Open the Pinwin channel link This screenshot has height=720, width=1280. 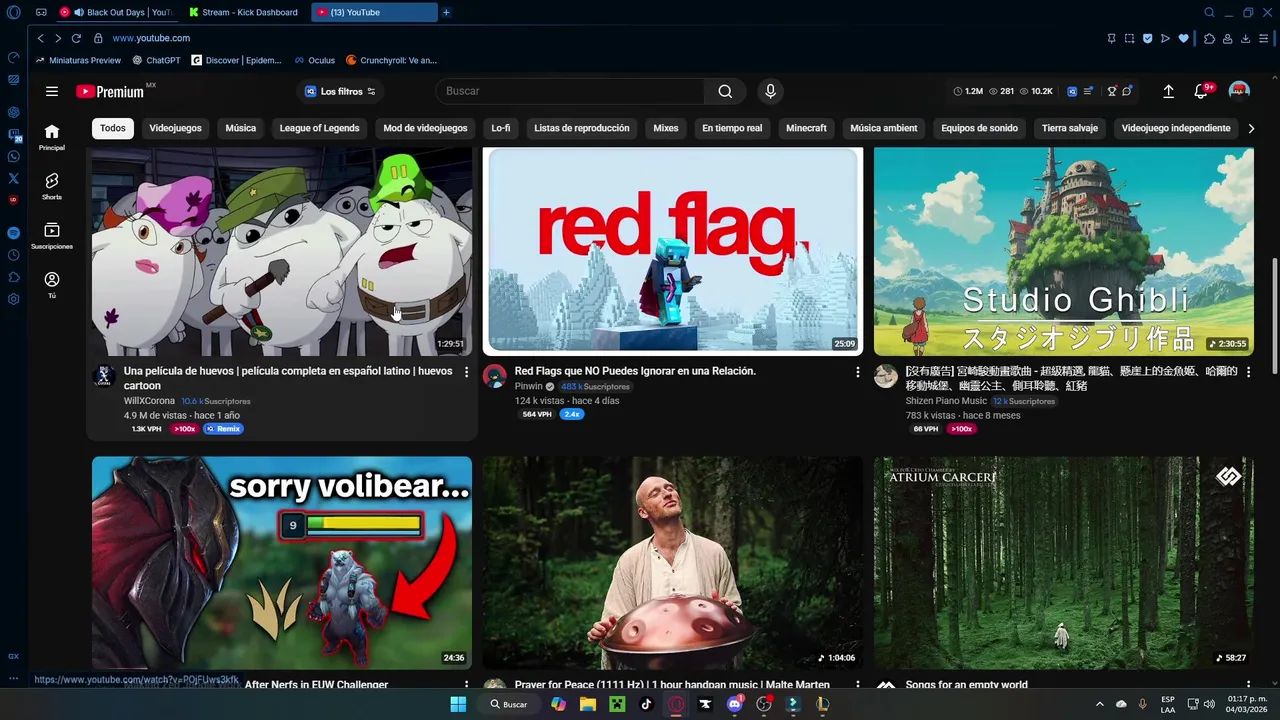tap(529, 386)
